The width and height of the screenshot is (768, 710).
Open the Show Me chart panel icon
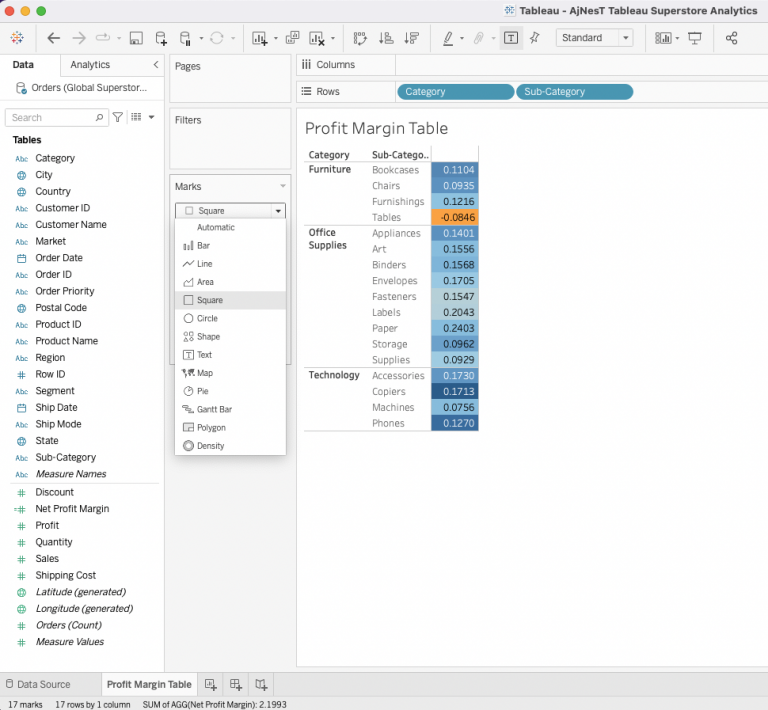[x=663, y=38]
